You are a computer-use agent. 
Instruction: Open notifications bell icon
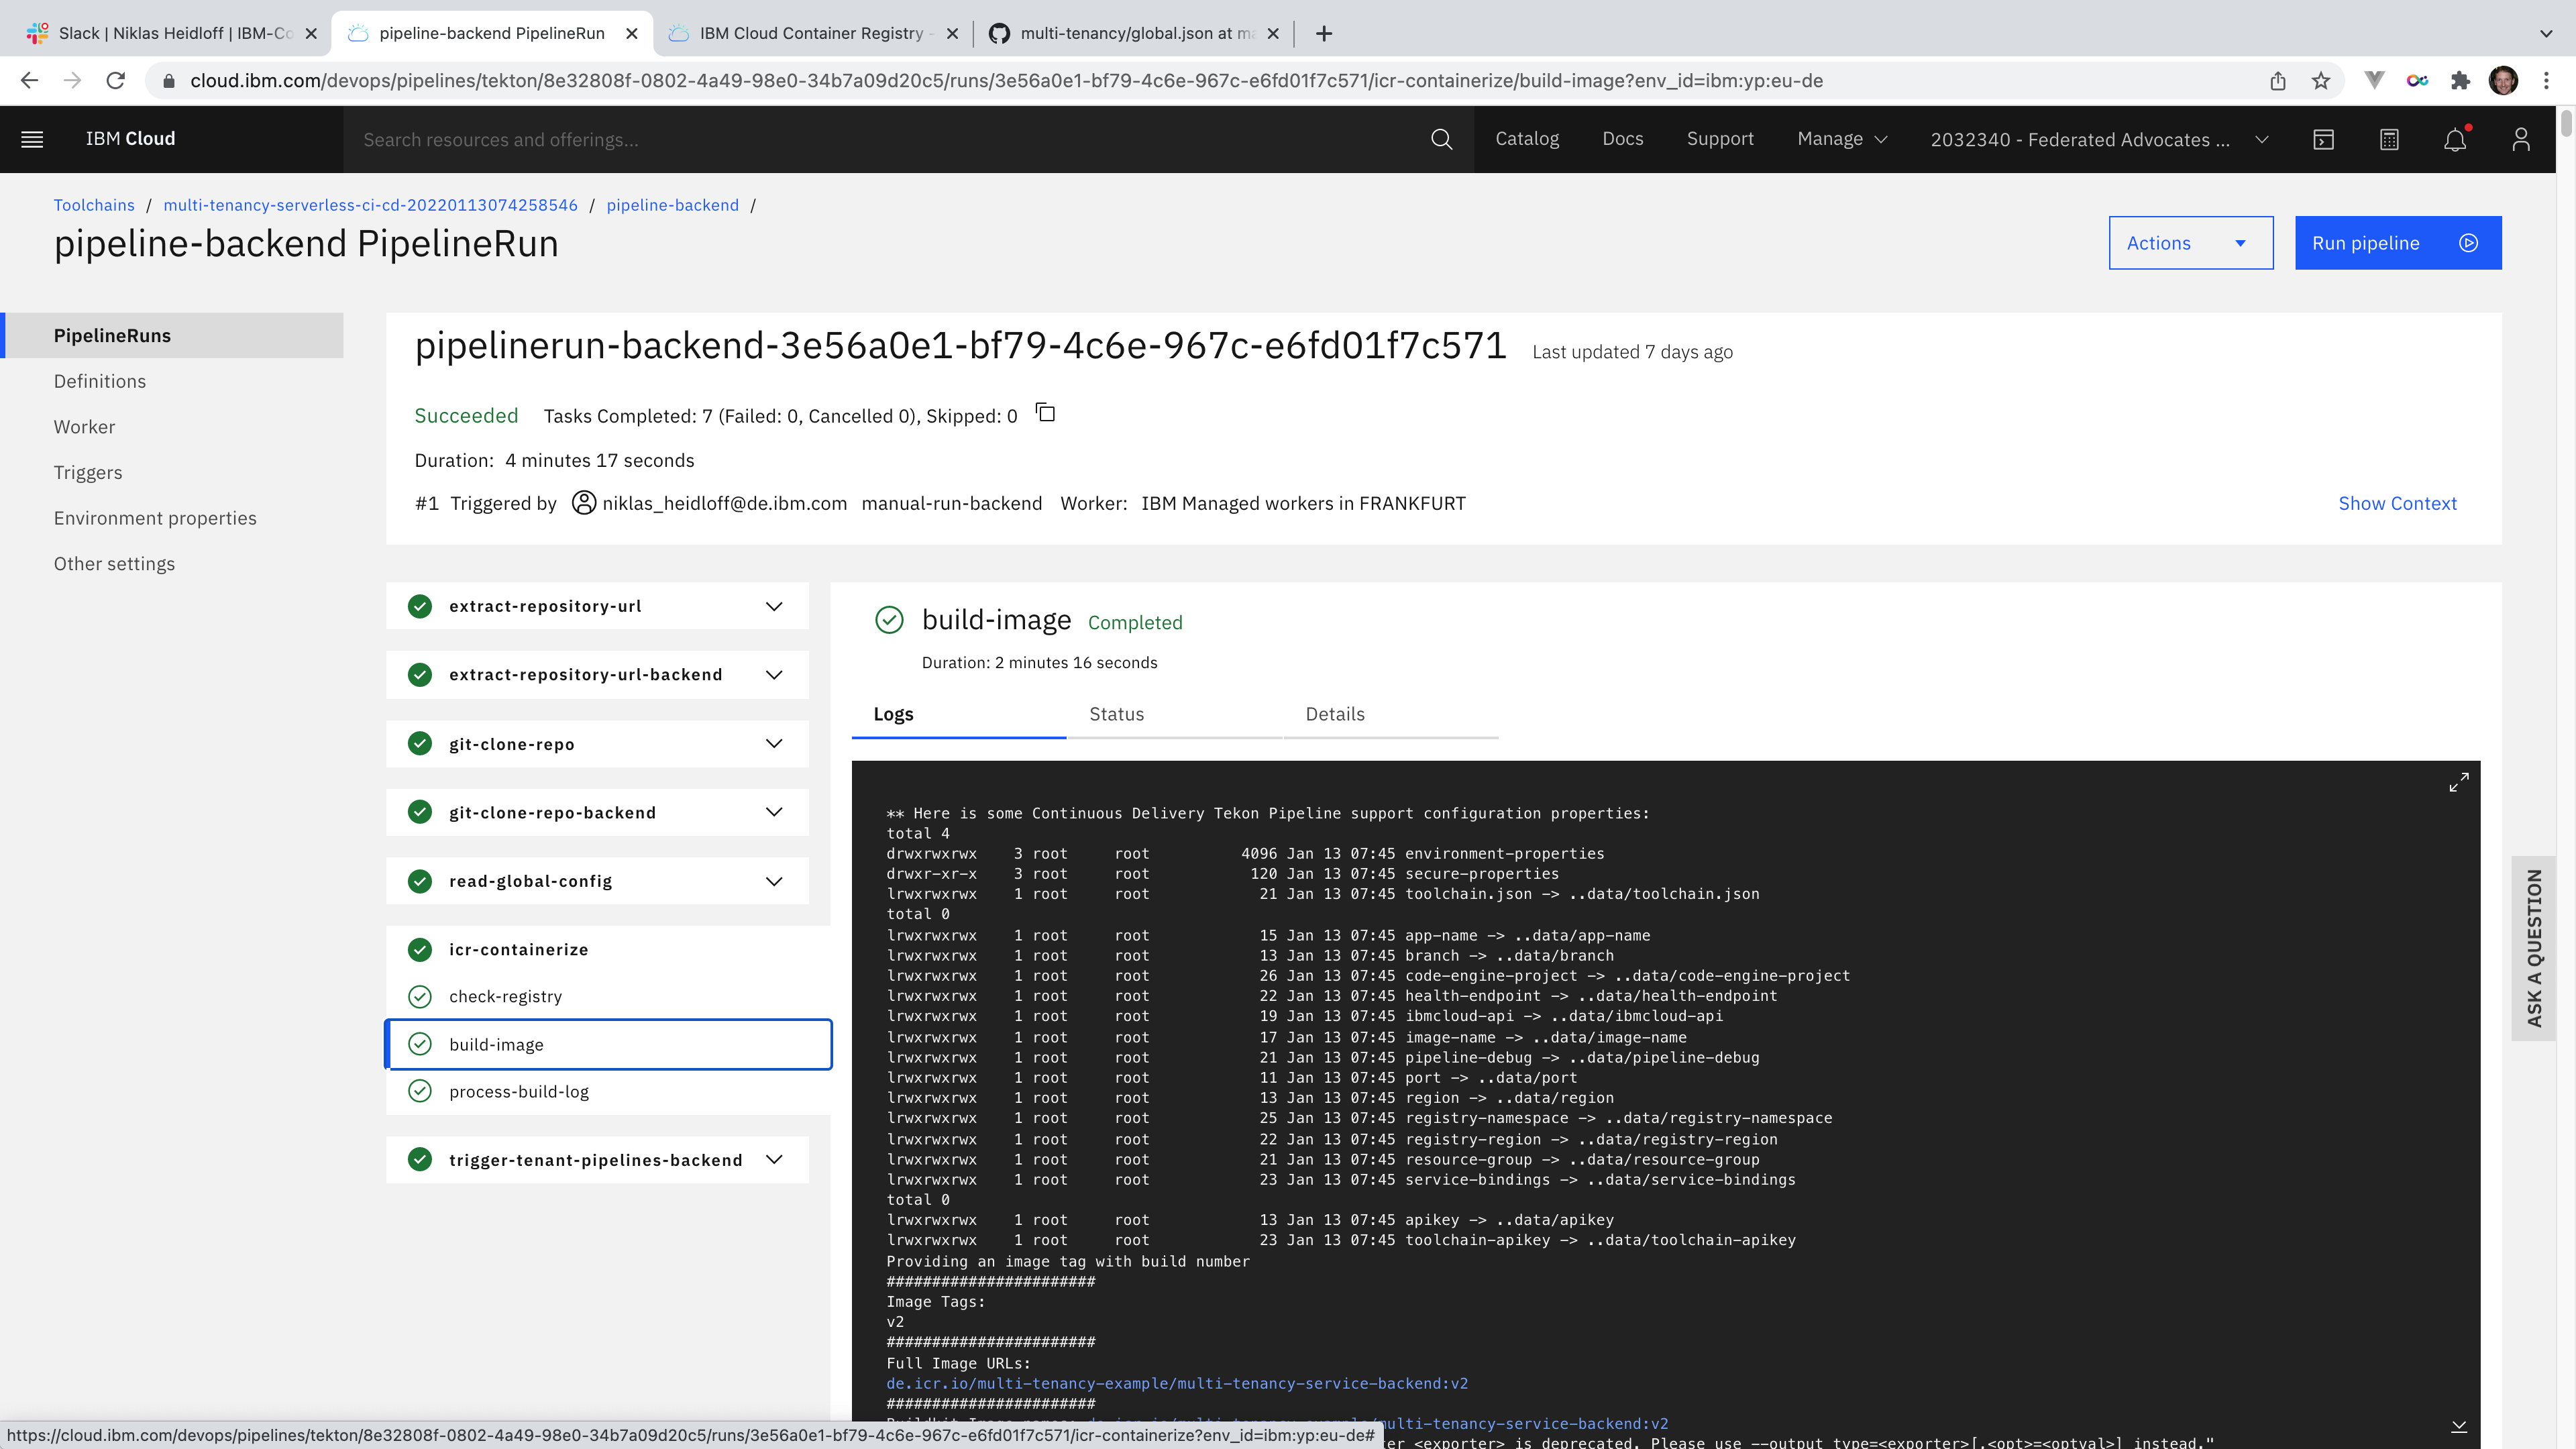coord(2455,139)
